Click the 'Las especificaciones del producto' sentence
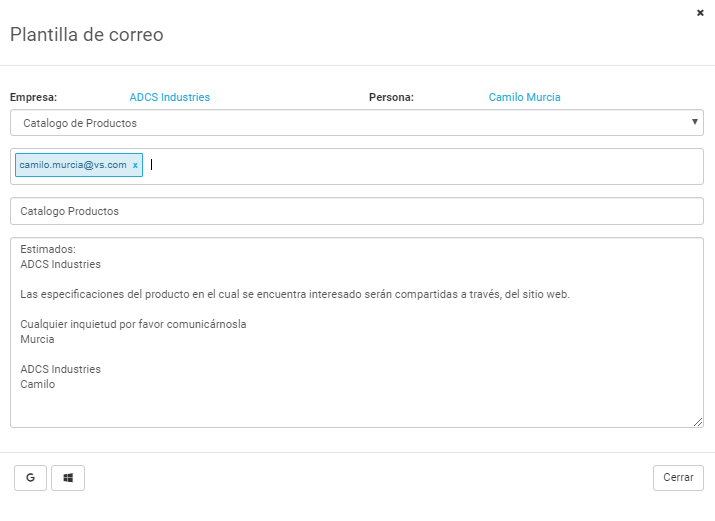715x521 pixels. (295, 294)
